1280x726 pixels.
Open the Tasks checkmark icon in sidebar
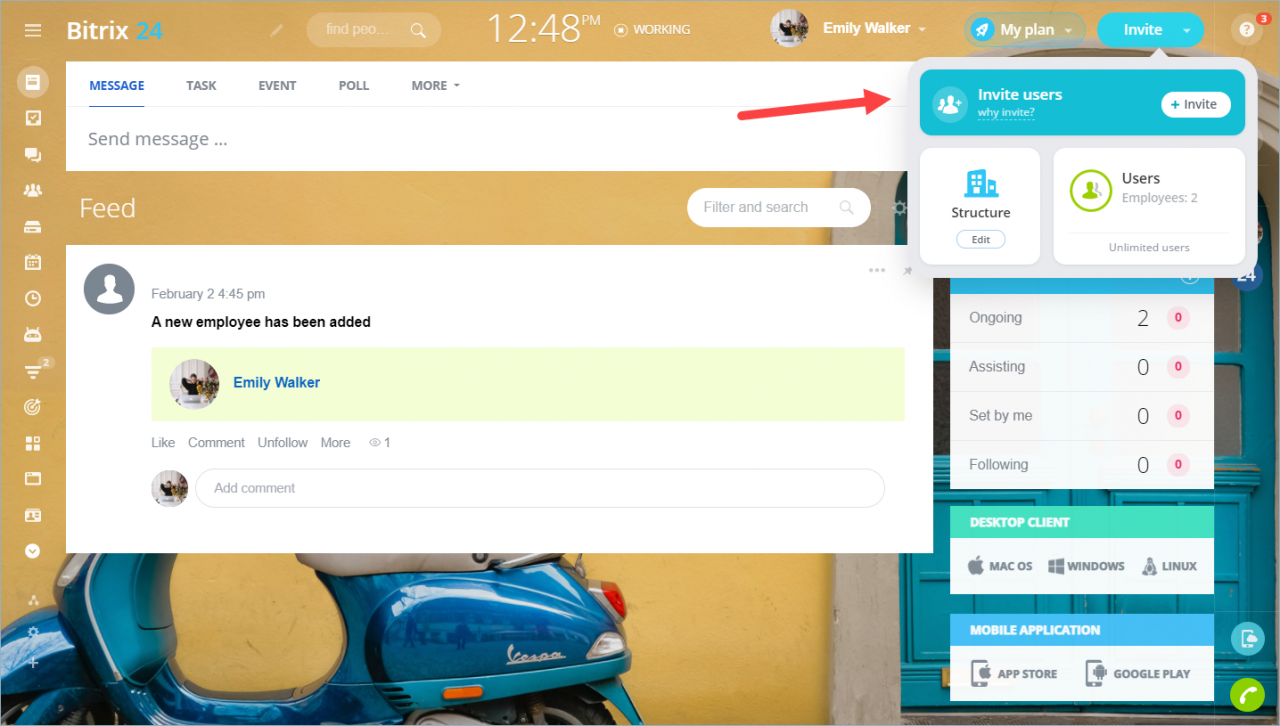point(33,118)
